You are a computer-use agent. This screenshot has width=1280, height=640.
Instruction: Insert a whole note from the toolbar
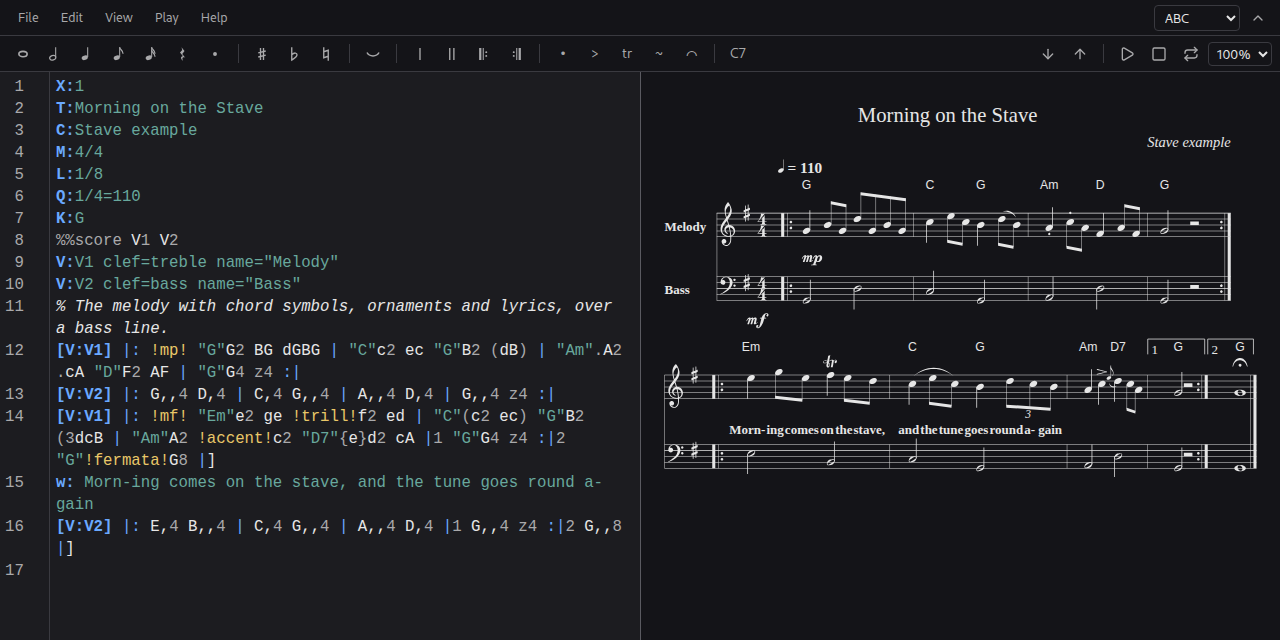click(x=22, y=54)
